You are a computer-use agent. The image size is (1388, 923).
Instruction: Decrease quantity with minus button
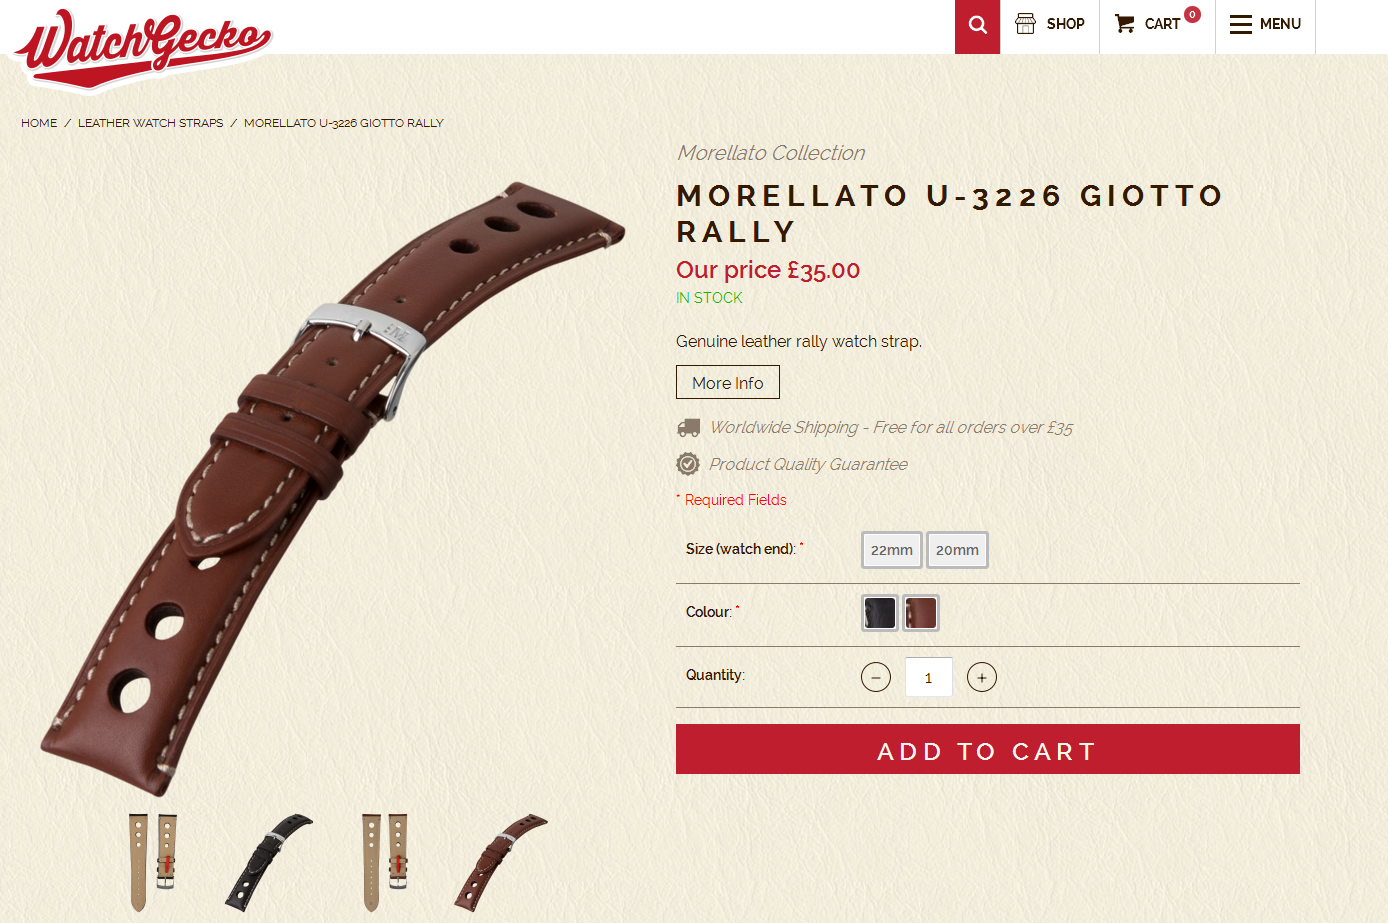(876, 677)
